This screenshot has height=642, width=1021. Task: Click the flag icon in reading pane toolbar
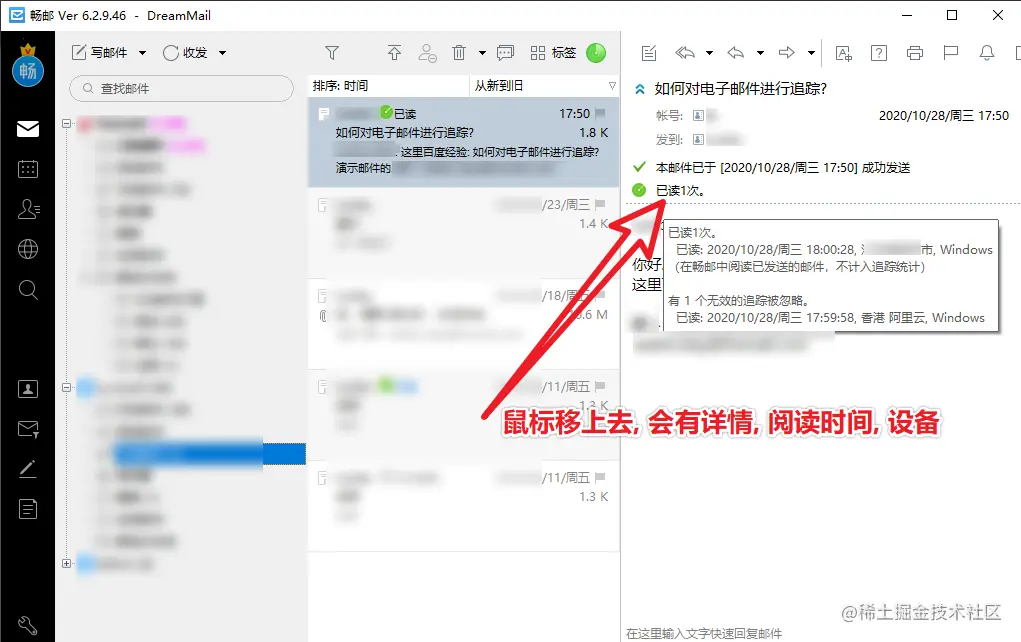(x=951, y=53)
